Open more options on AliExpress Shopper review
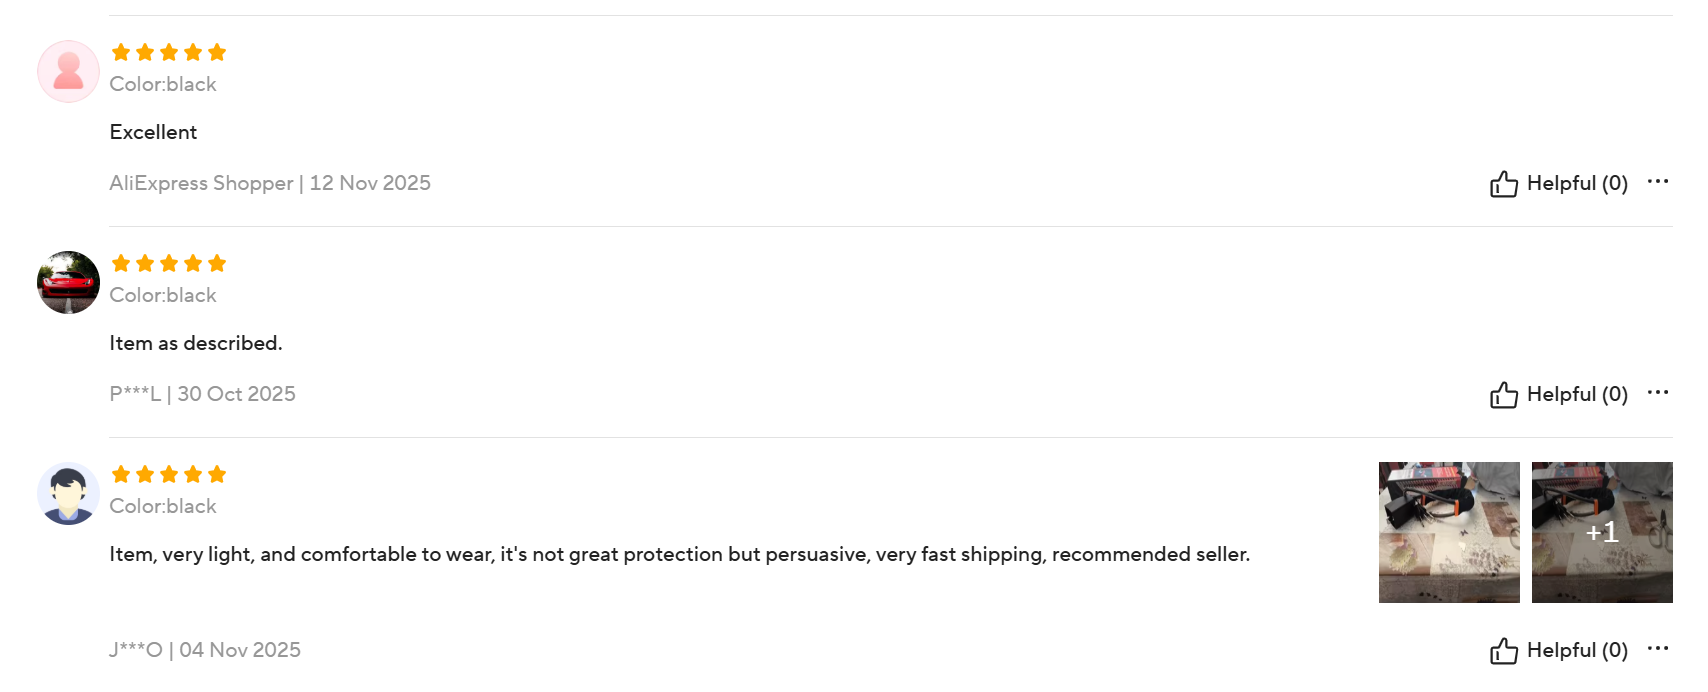1708x692 pixels. 1657,182
